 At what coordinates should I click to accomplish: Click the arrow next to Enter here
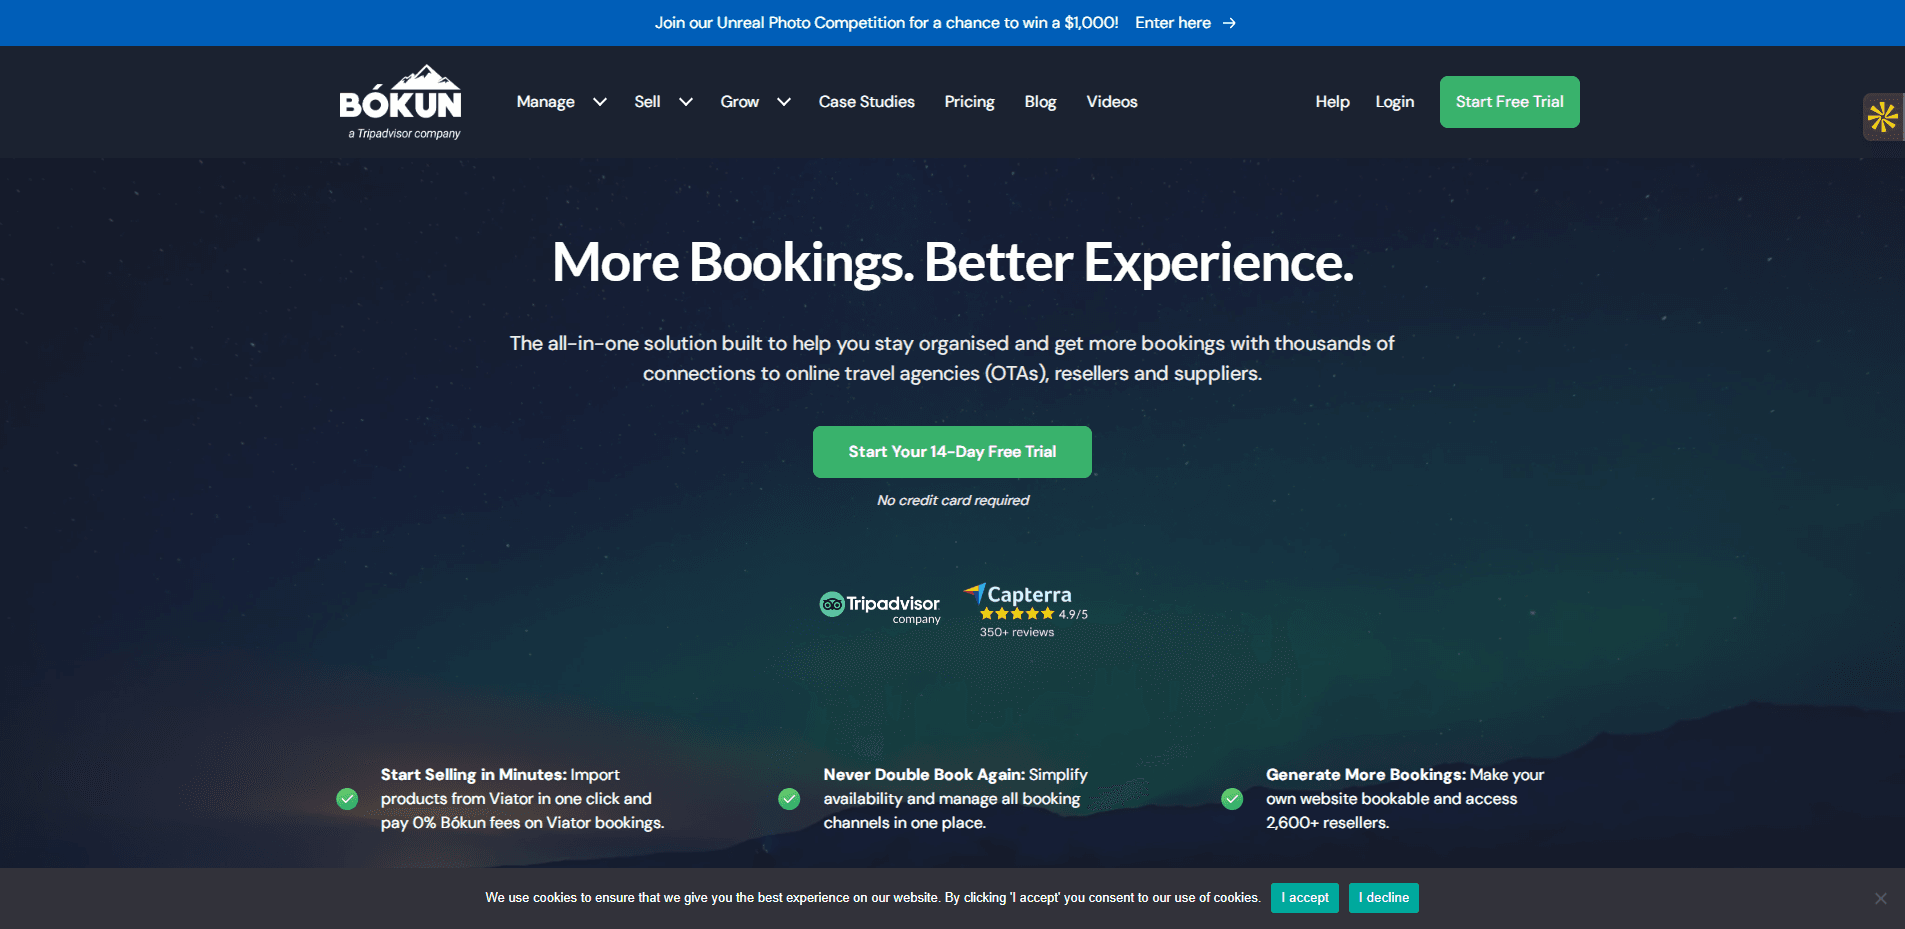[x=1229, y=23]
